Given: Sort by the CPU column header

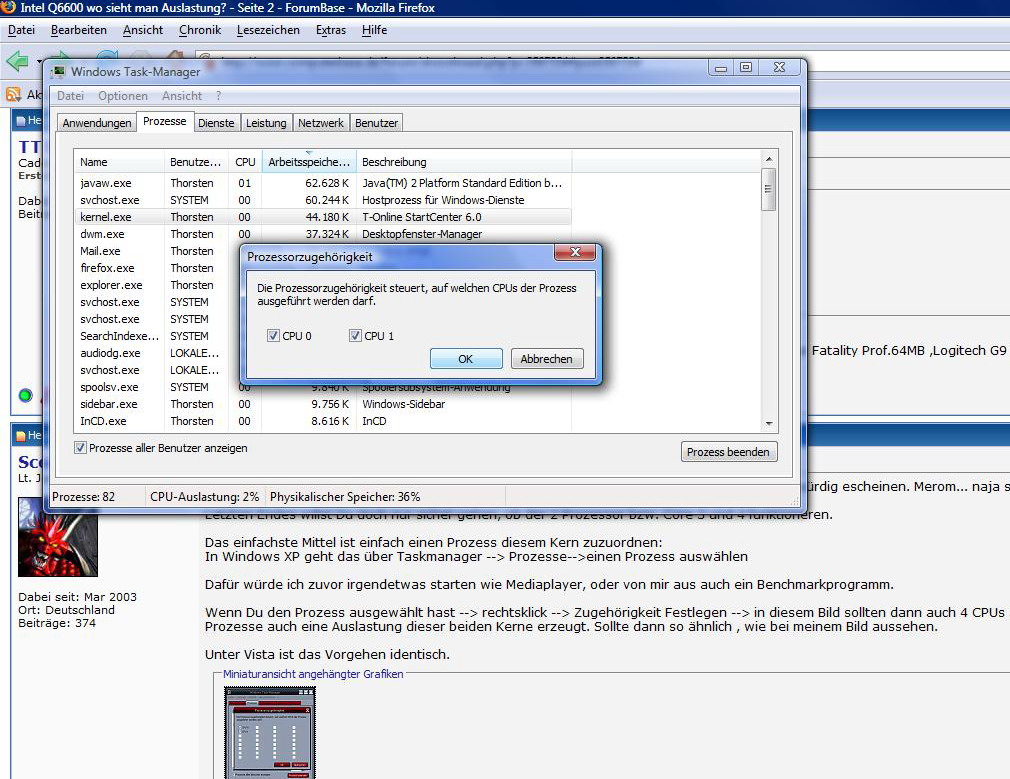Looking at the screenshot, I should [x=245, y=162].
